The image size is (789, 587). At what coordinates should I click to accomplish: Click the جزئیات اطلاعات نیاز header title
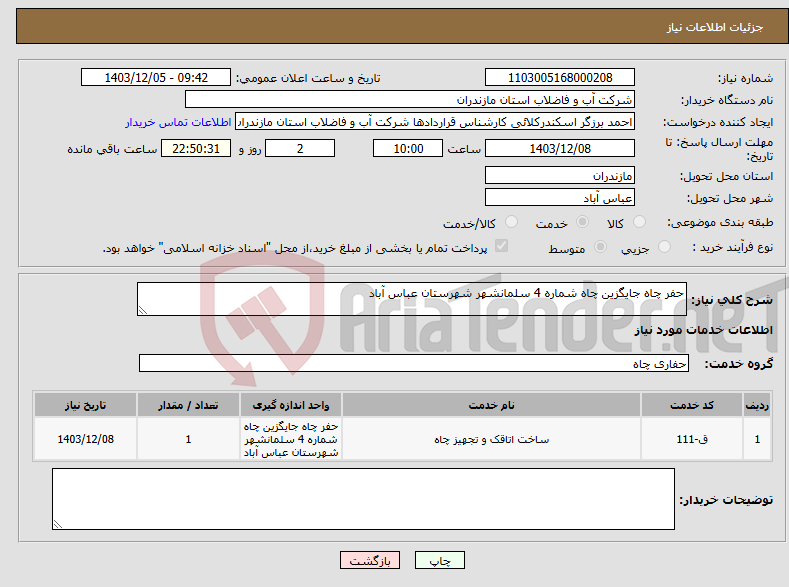[x=715, y=27]
